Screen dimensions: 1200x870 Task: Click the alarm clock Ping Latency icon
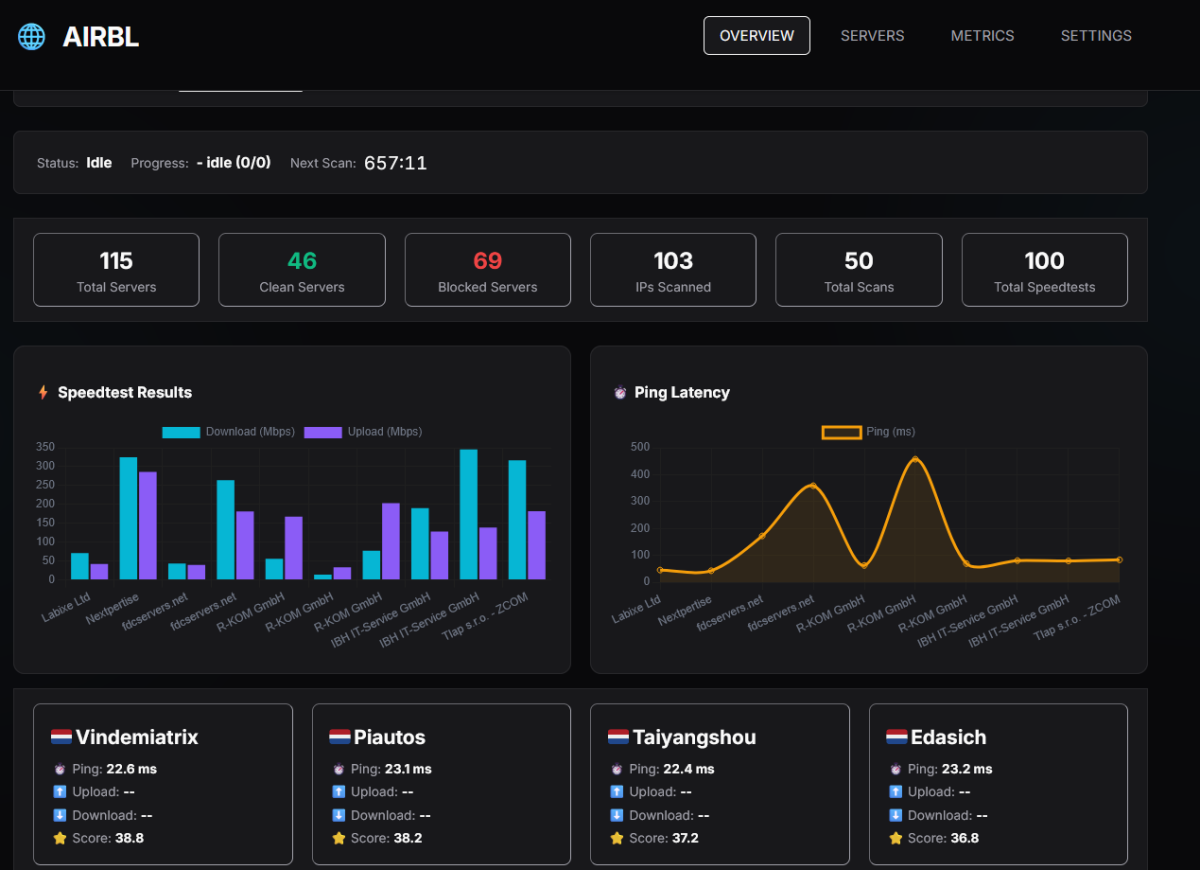coord(620,393)
